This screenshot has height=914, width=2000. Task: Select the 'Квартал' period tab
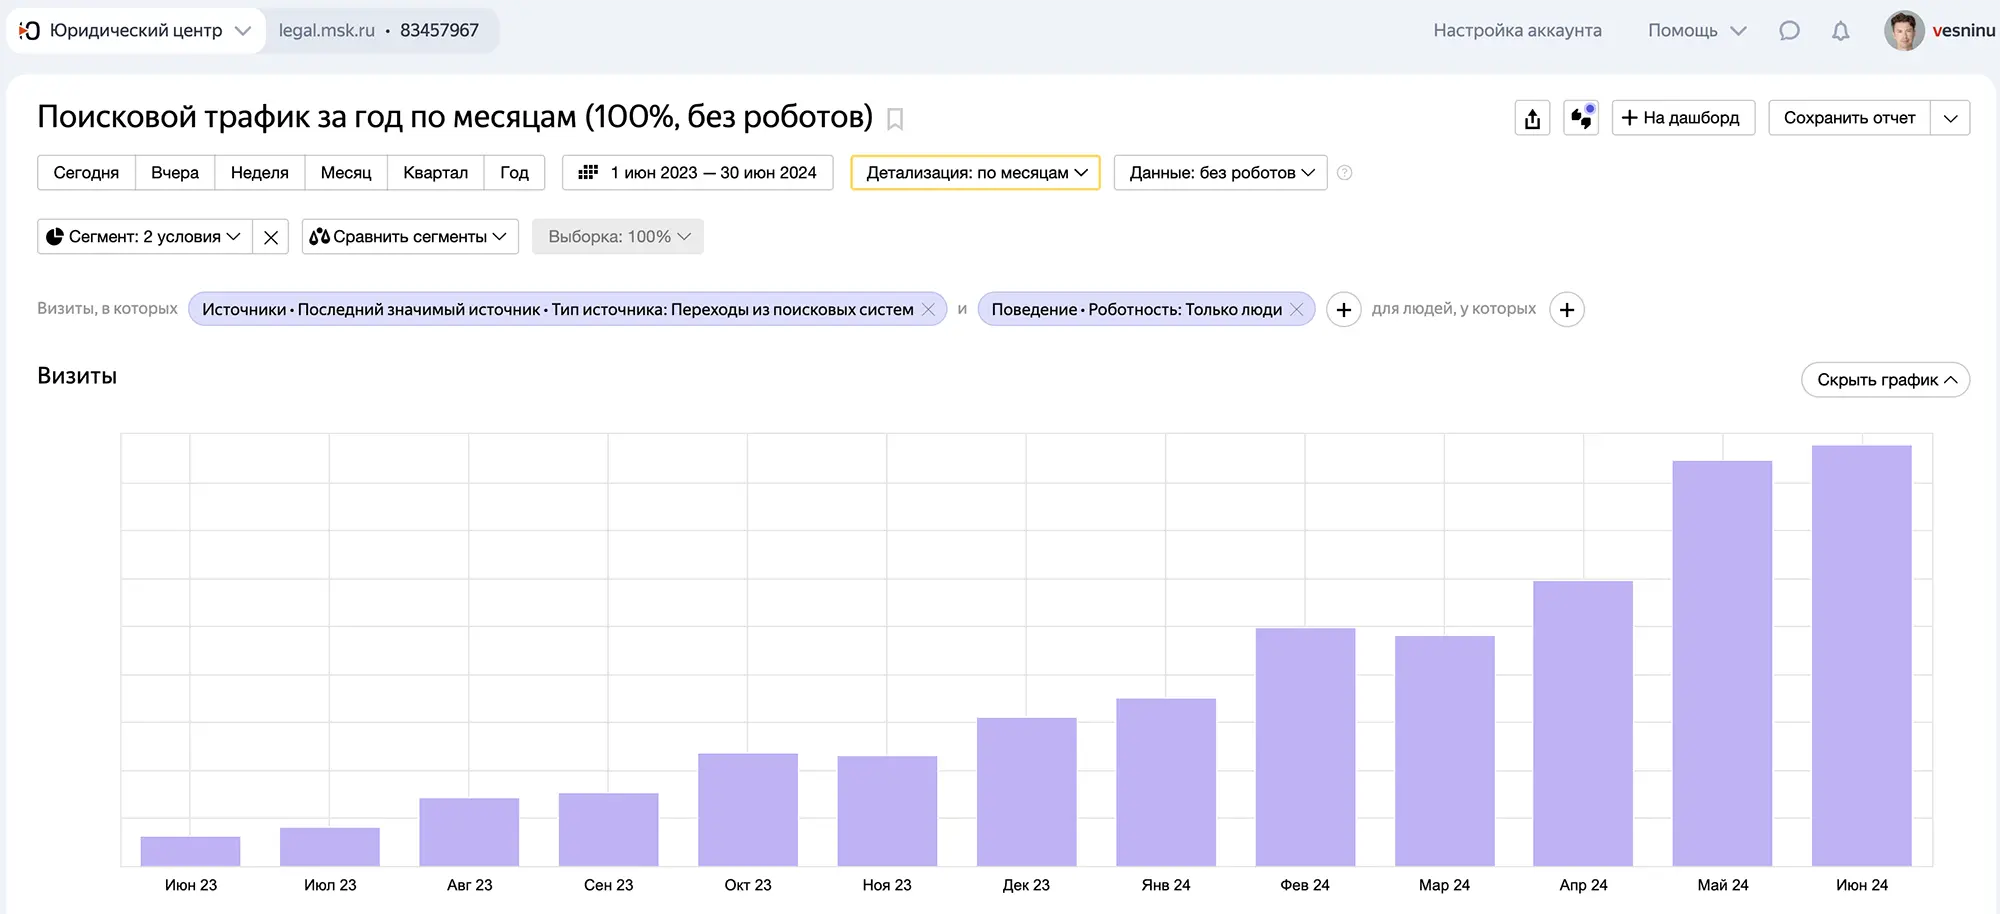pos(435,173)
